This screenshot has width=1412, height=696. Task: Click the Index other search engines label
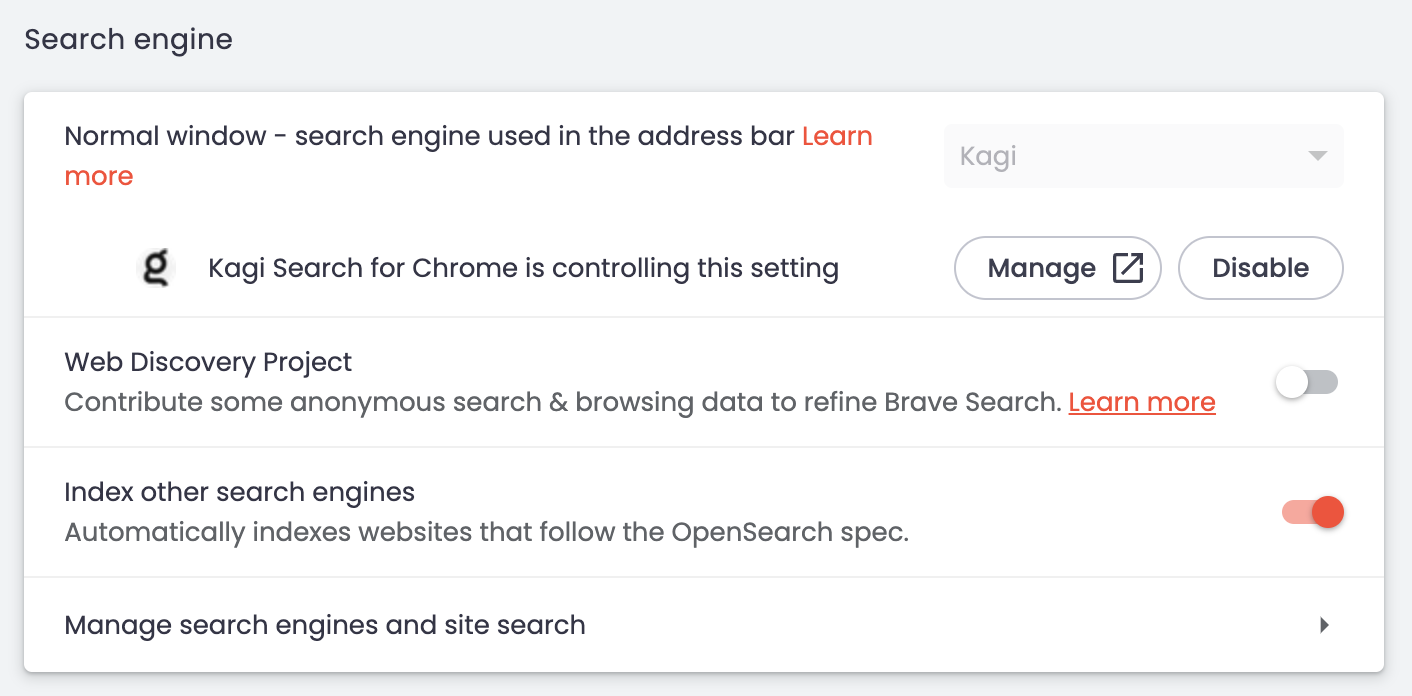point(239,492)
